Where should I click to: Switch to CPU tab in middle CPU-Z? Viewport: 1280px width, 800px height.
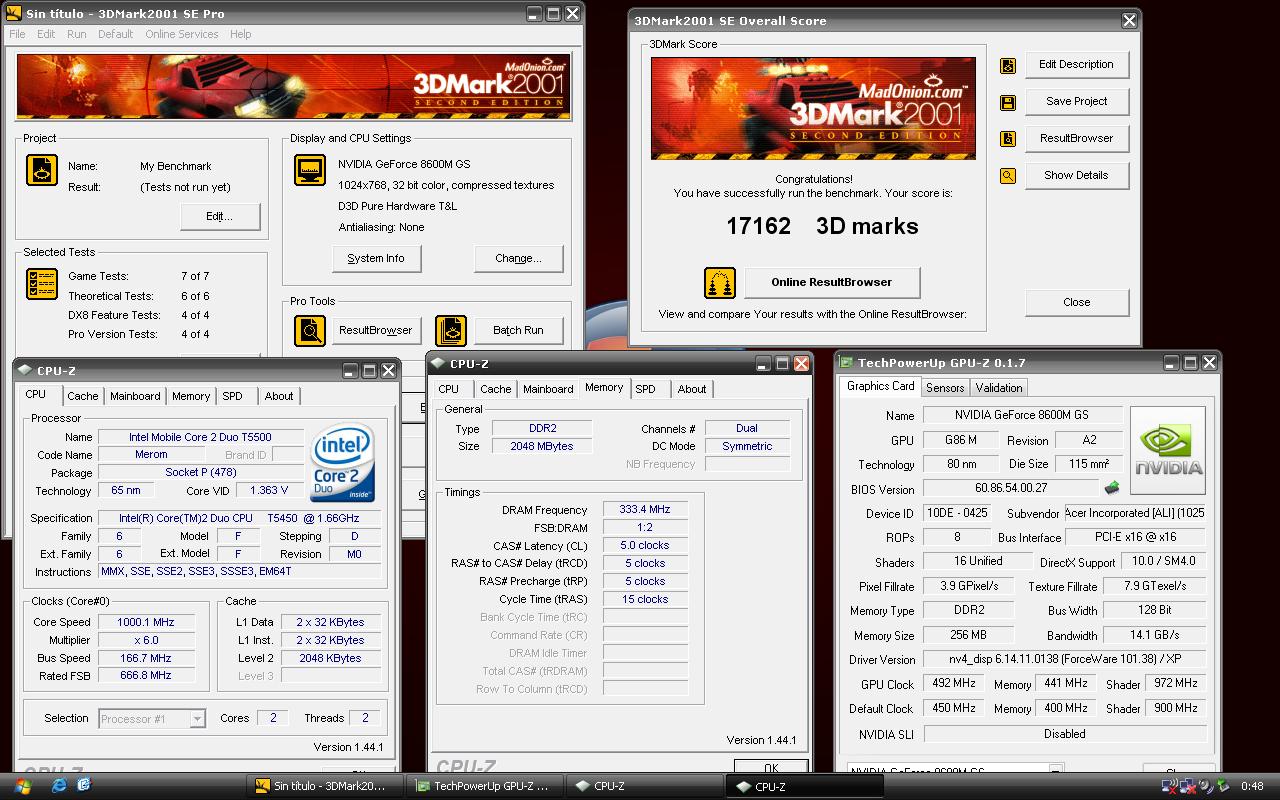449,389
